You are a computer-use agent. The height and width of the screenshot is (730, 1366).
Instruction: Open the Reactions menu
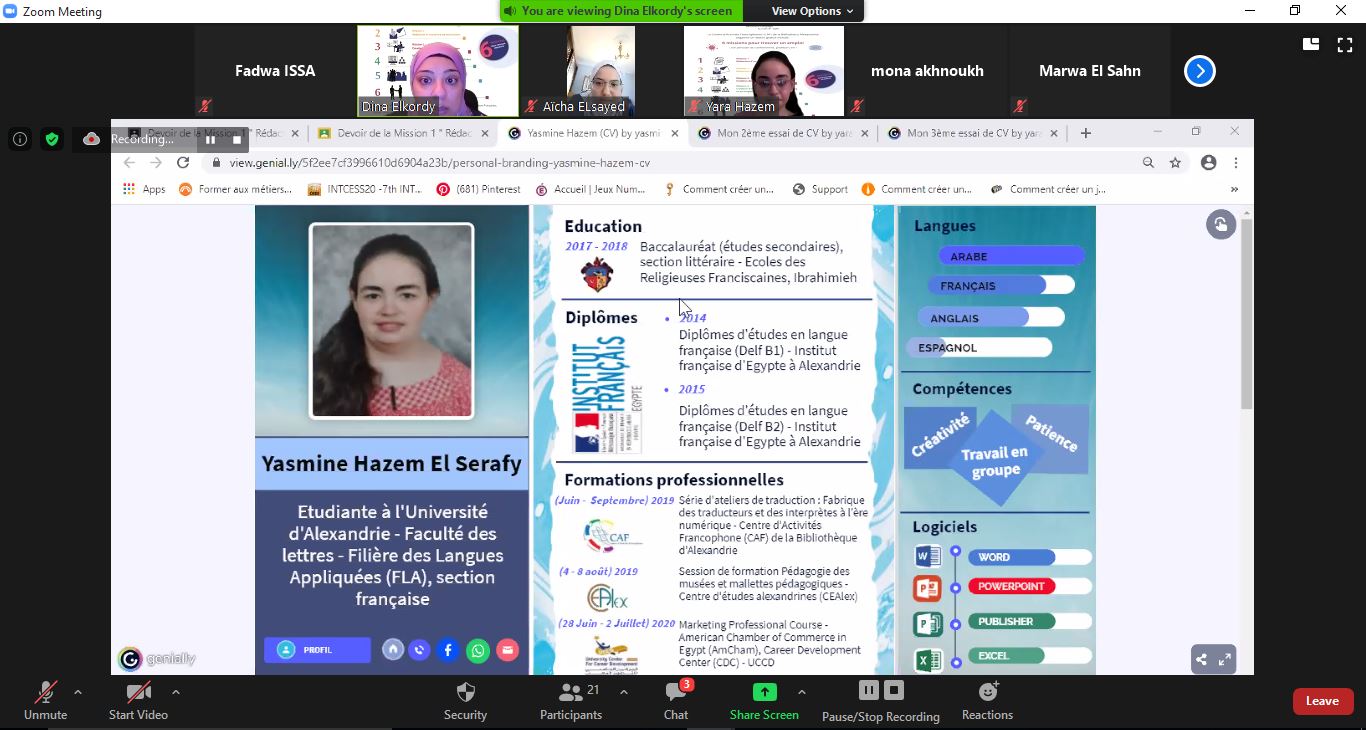987,693
